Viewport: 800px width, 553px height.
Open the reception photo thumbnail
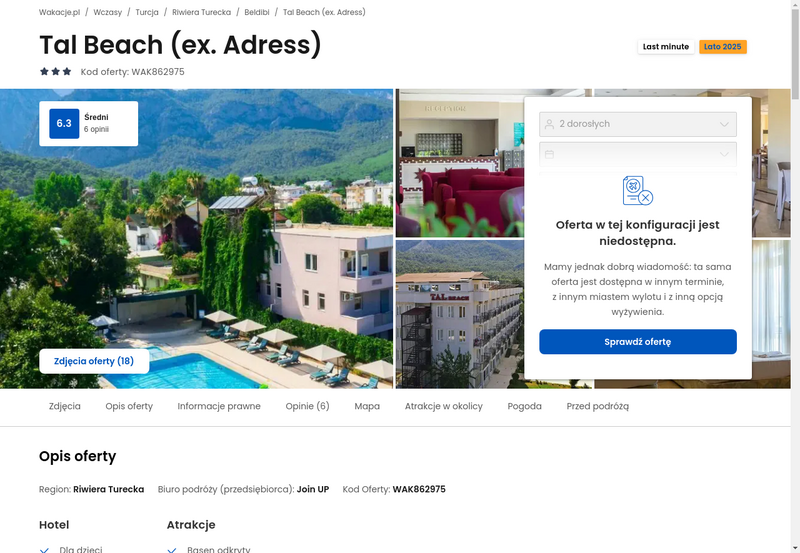click(460, 163)
